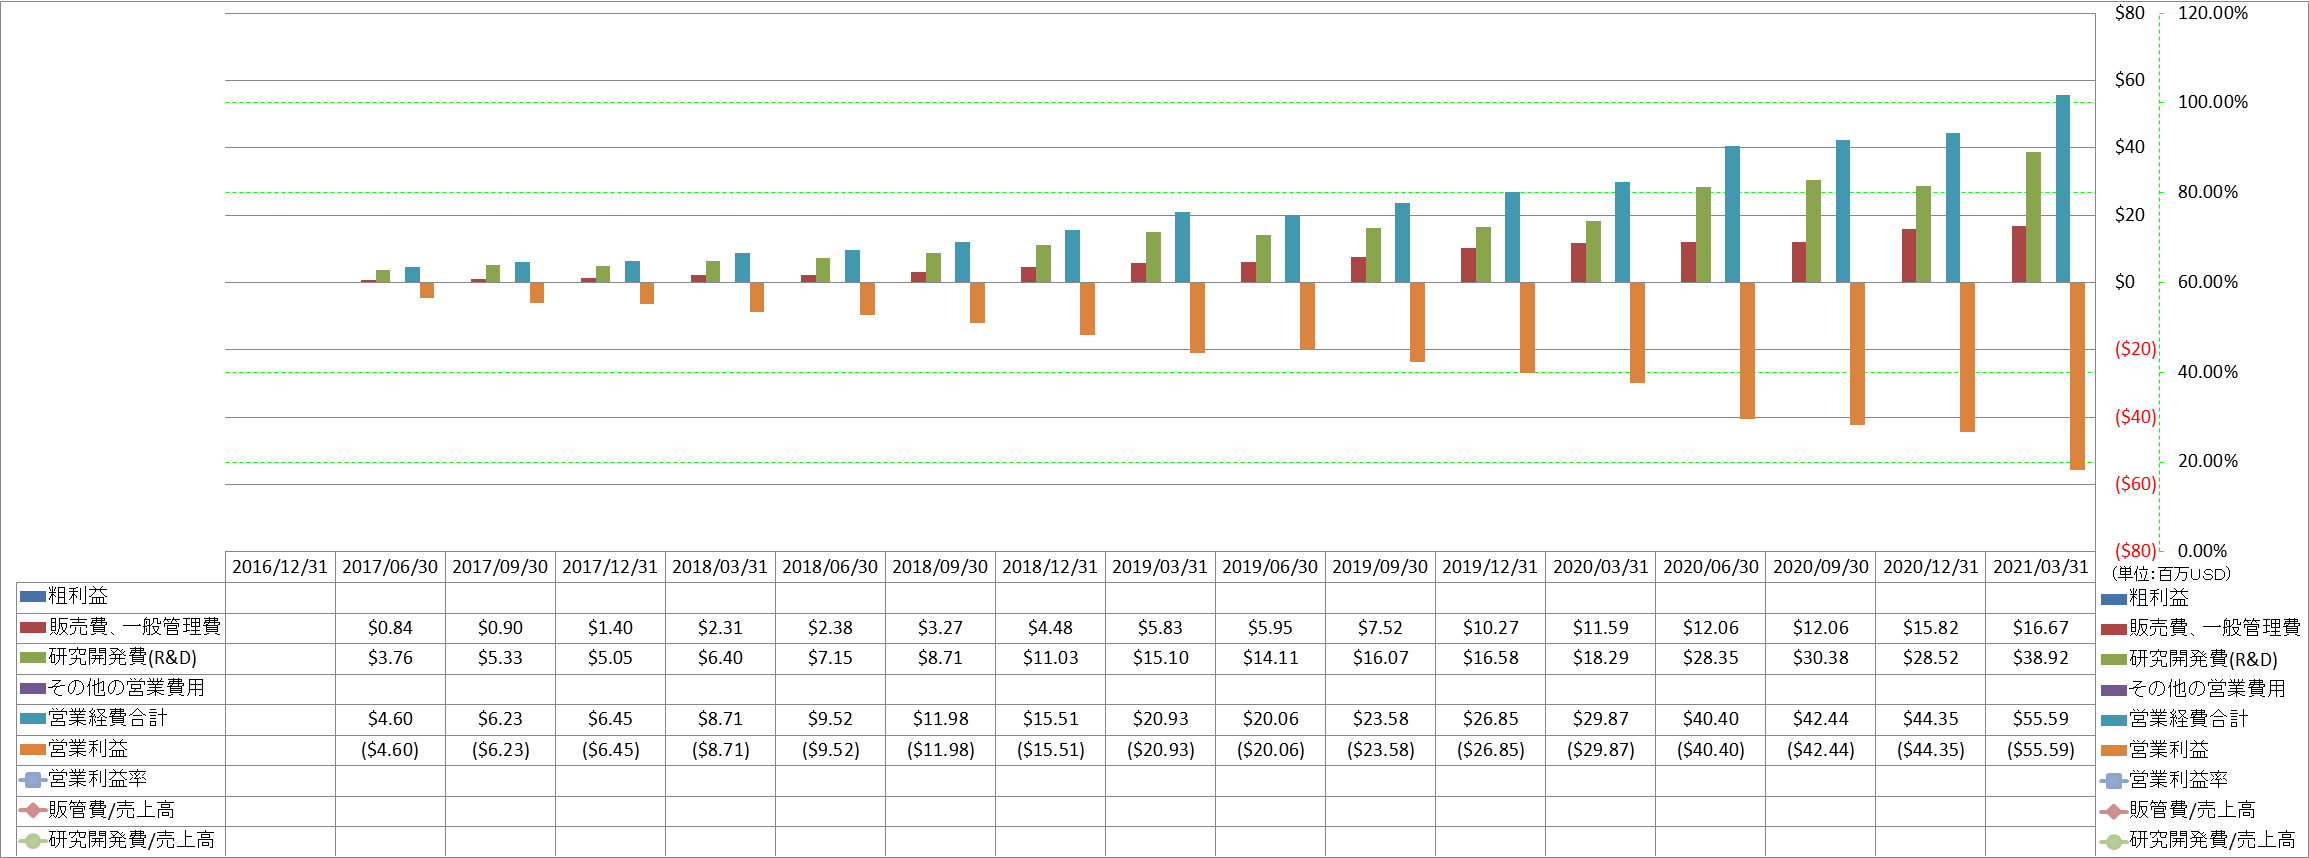Select 営業利益 entry in right-side legend
2309x858 pixels.
[x=2155, y=750]
